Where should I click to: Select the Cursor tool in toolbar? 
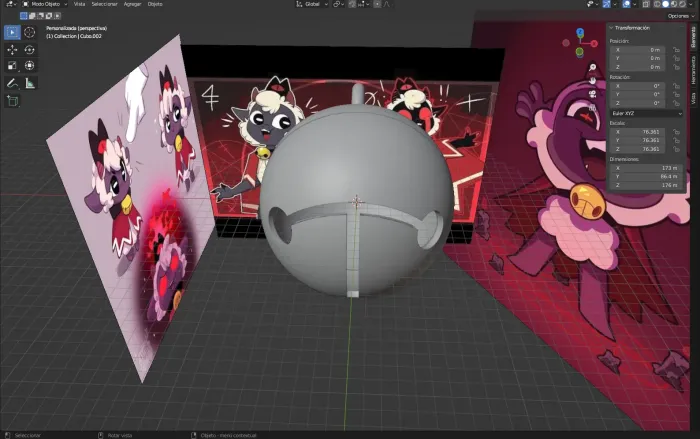pos(29,32)
